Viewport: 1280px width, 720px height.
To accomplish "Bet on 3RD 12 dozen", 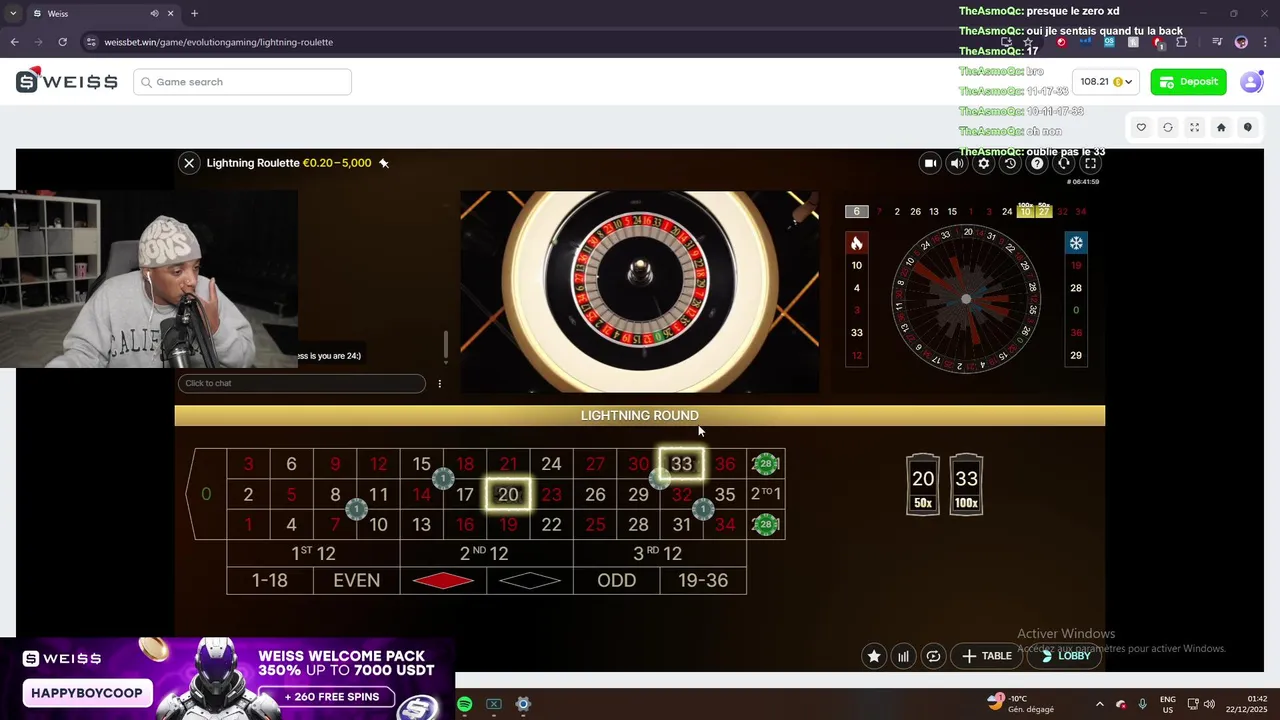I will click(660, 553).
